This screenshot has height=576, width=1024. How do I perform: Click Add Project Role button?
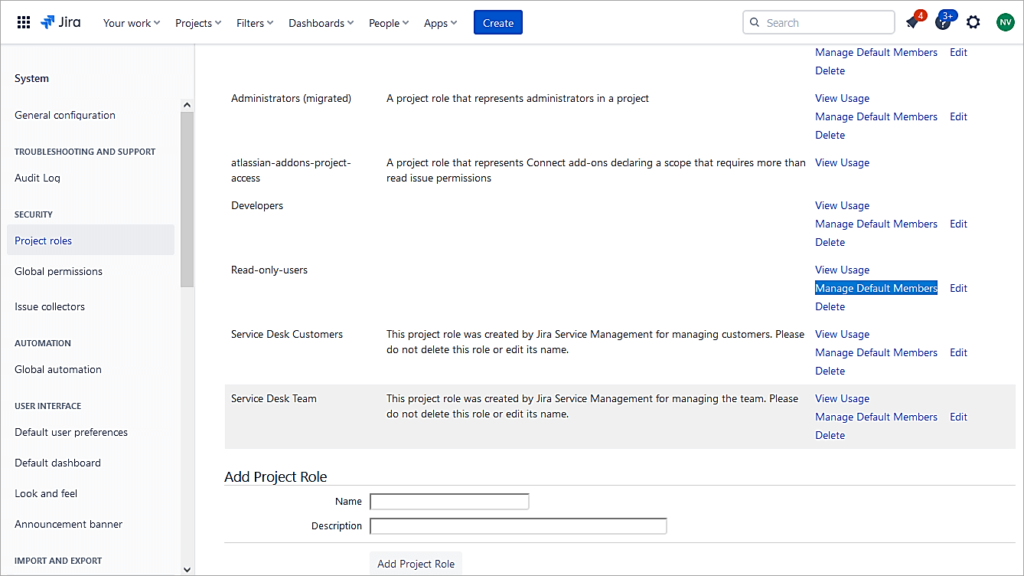point(415,562)
